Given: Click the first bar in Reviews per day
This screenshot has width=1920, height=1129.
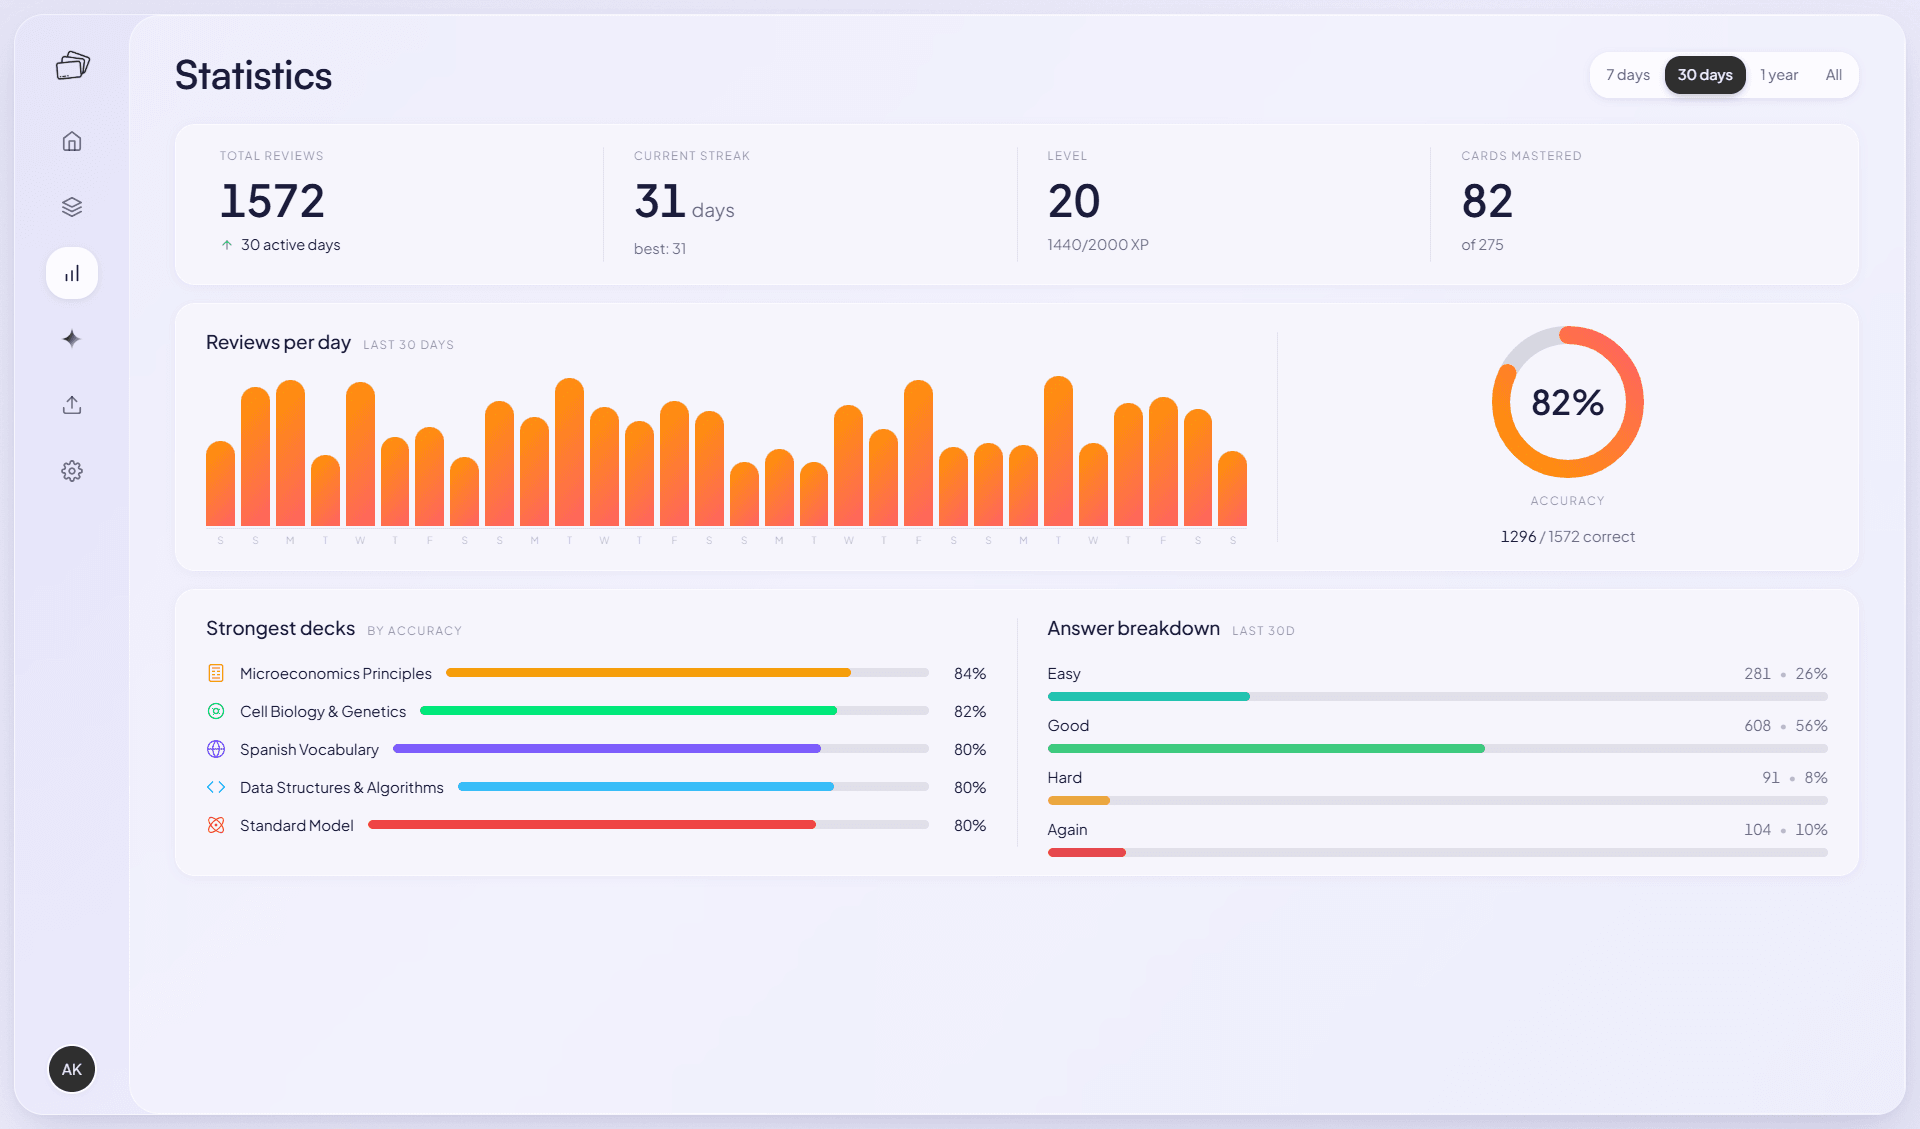Looking at the screenshot, I should (x=220, y=483).
